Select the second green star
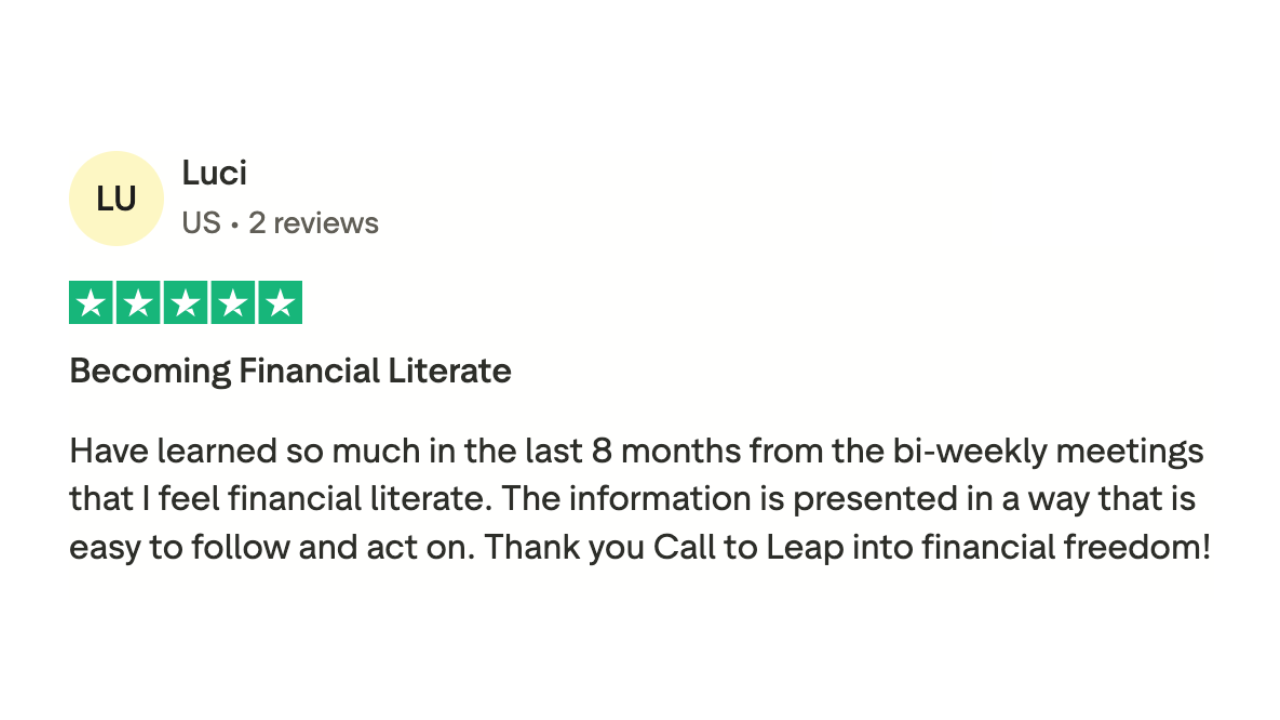The width and height of the screenshot is (1280, 720). coord(138,303)
